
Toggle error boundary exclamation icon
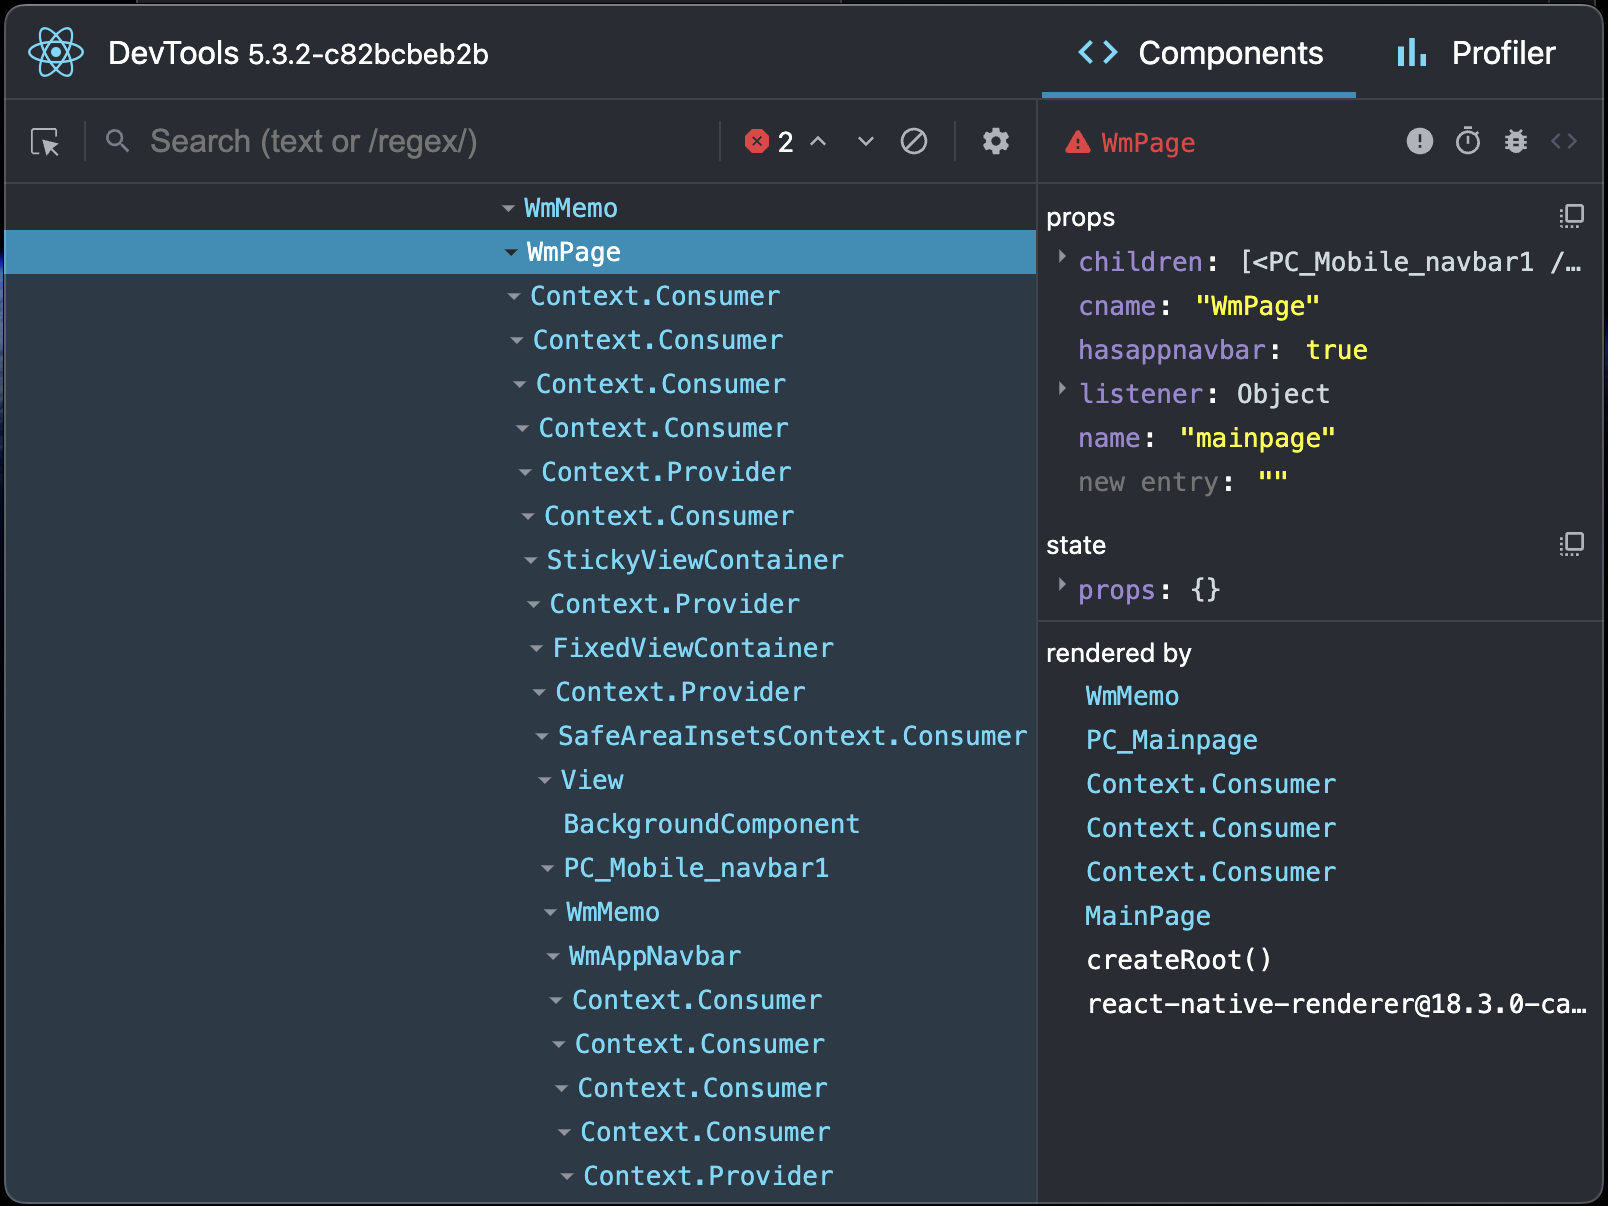pos(1419,142)
